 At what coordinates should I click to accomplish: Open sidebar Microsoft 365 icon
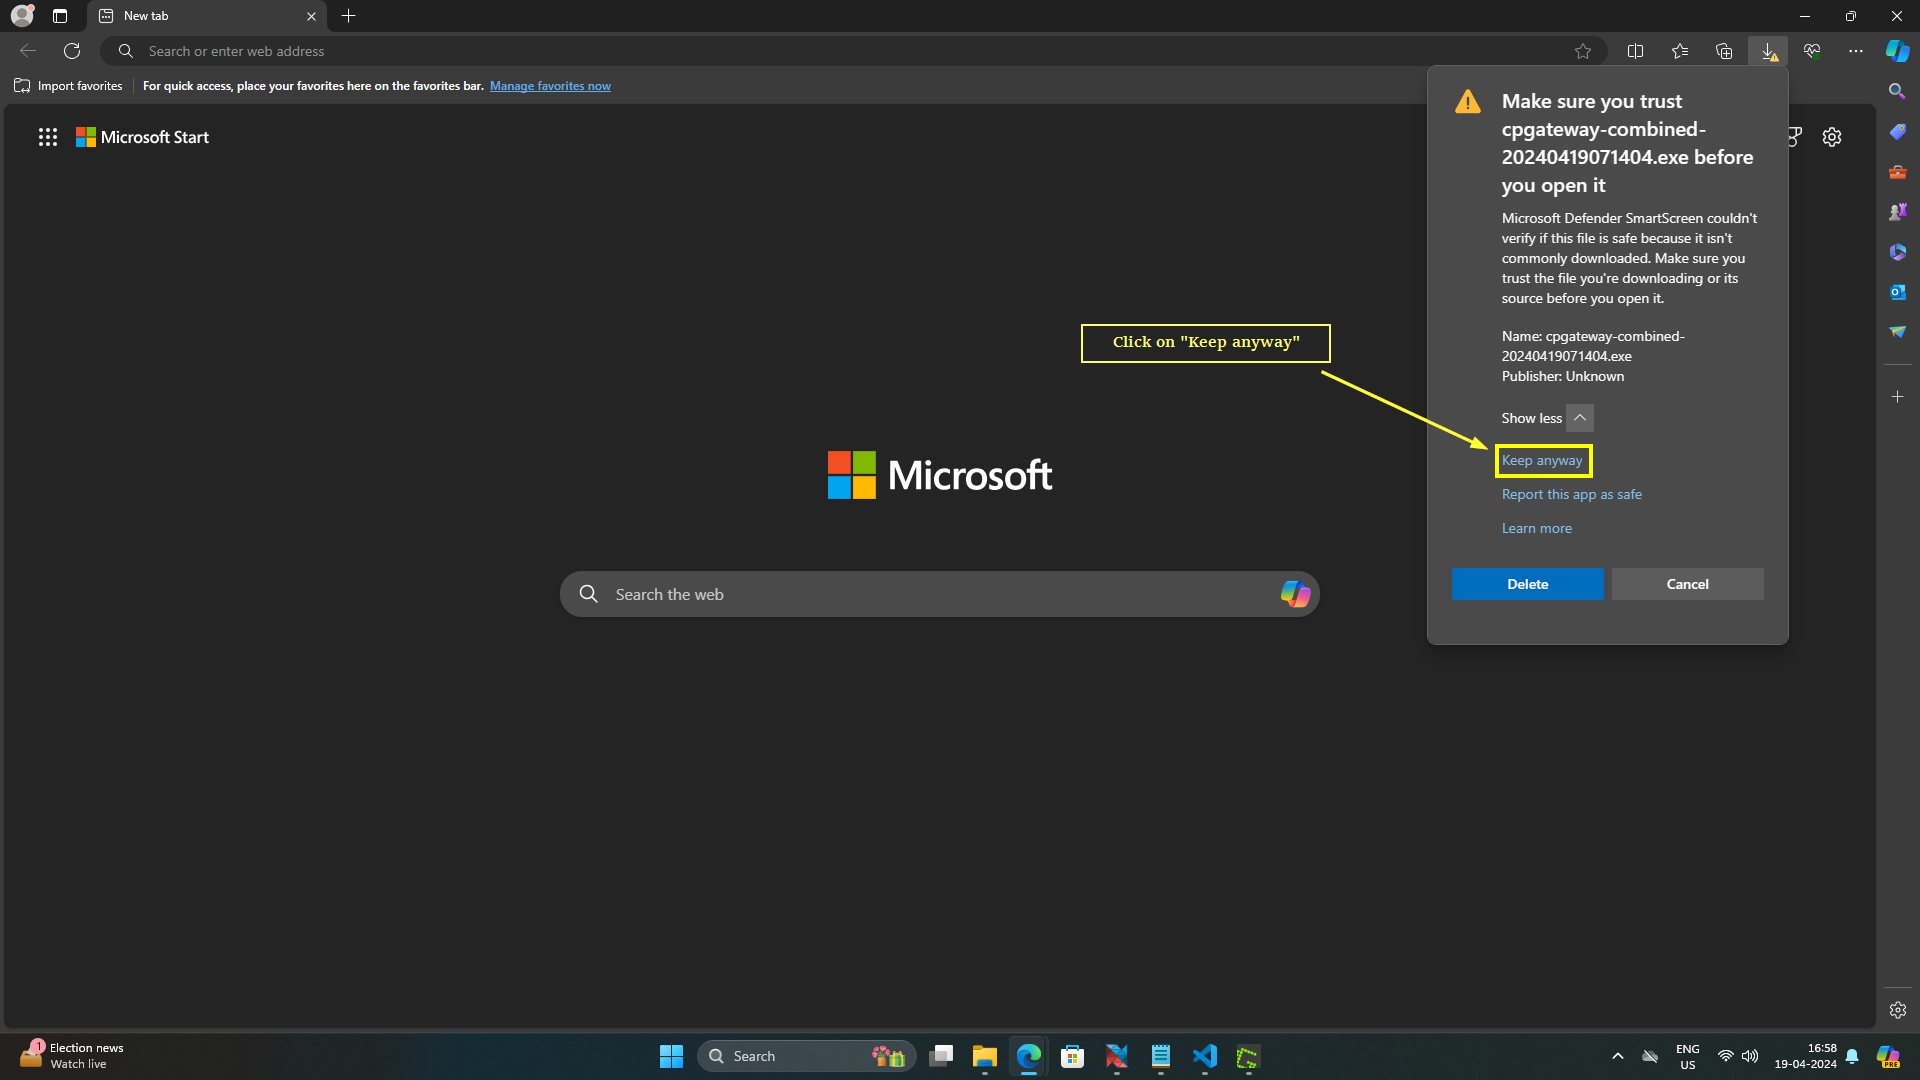click(x=1897, y=252)
